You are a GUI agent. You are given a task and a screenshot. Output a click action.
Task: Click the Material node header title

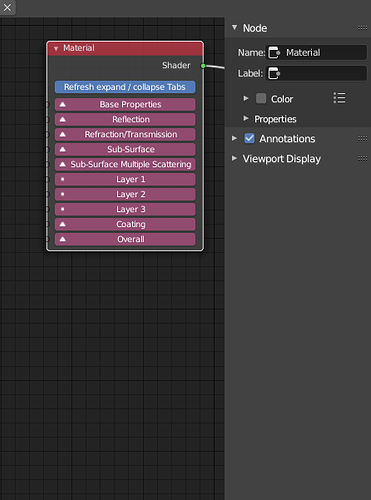79,48
